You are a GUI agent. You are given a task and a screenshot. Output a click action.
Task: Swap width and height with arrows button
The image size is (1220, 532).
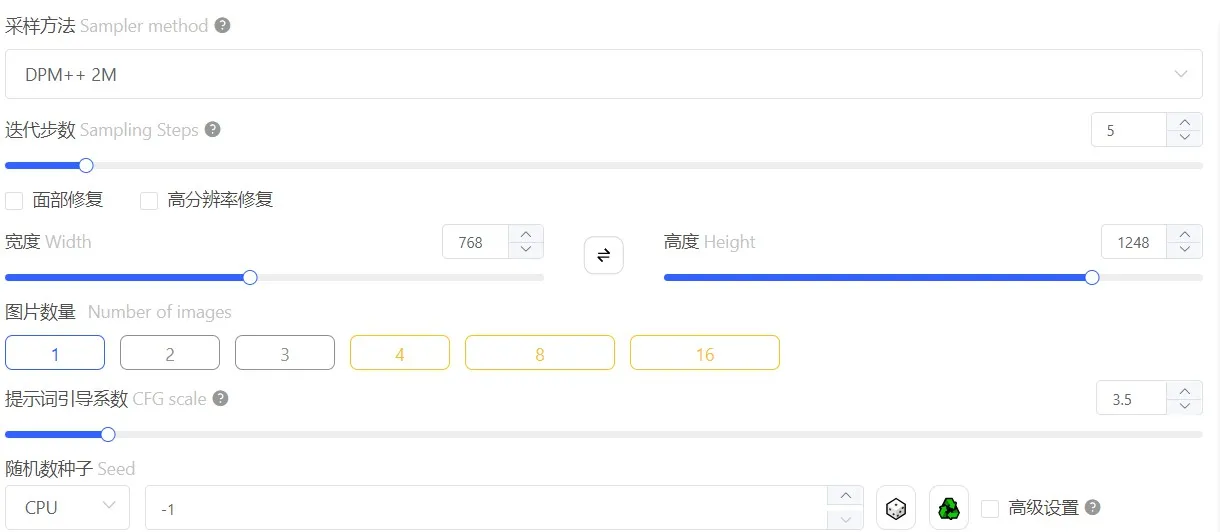pyautogui.click(x=604, y=255)
